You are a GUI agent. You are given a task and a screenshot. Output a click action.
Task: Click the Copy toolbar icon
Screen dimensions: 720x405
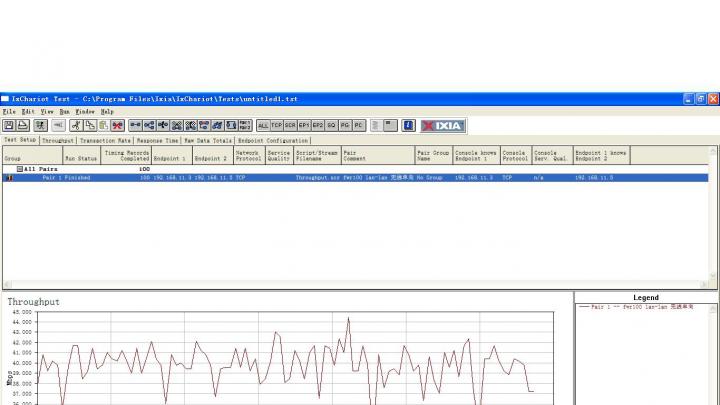pyautogui.click(x=90, y=125)
